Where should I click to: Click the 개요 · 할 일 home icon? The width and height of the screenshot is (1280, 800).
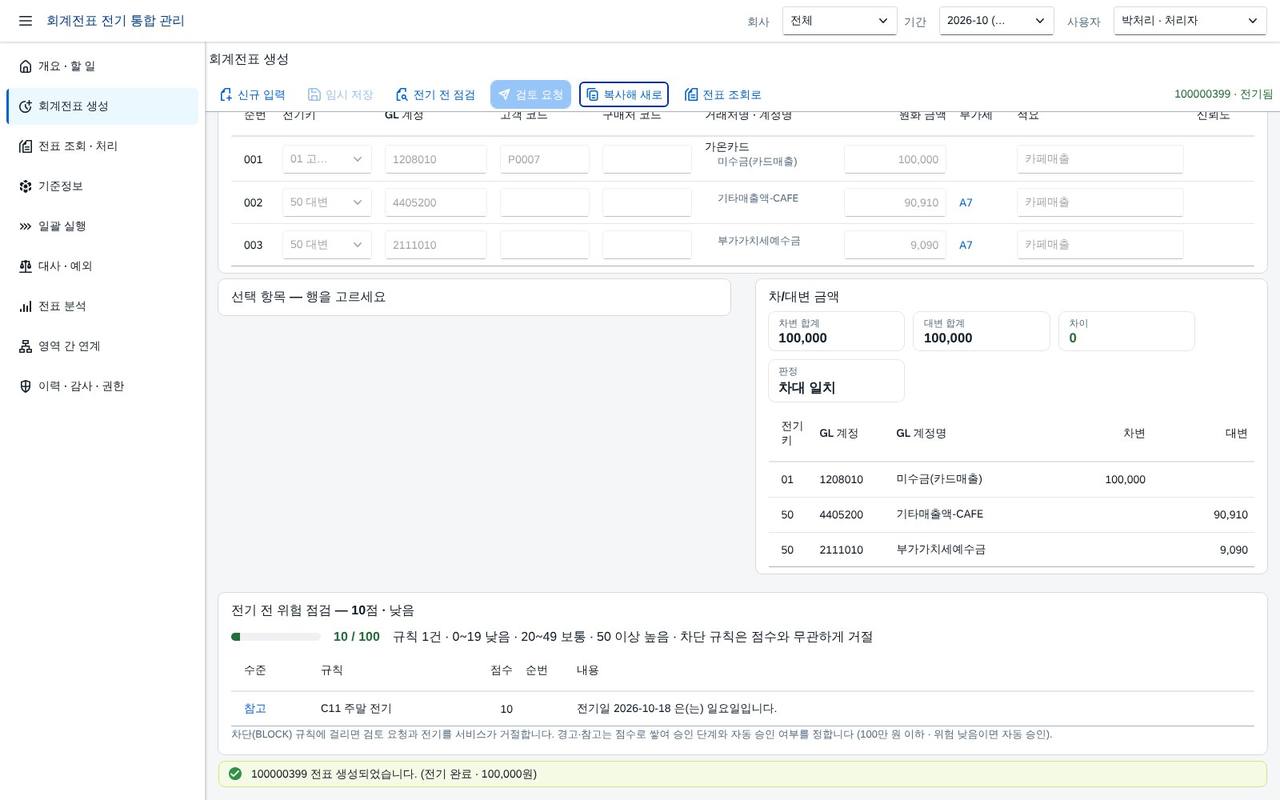26,66
